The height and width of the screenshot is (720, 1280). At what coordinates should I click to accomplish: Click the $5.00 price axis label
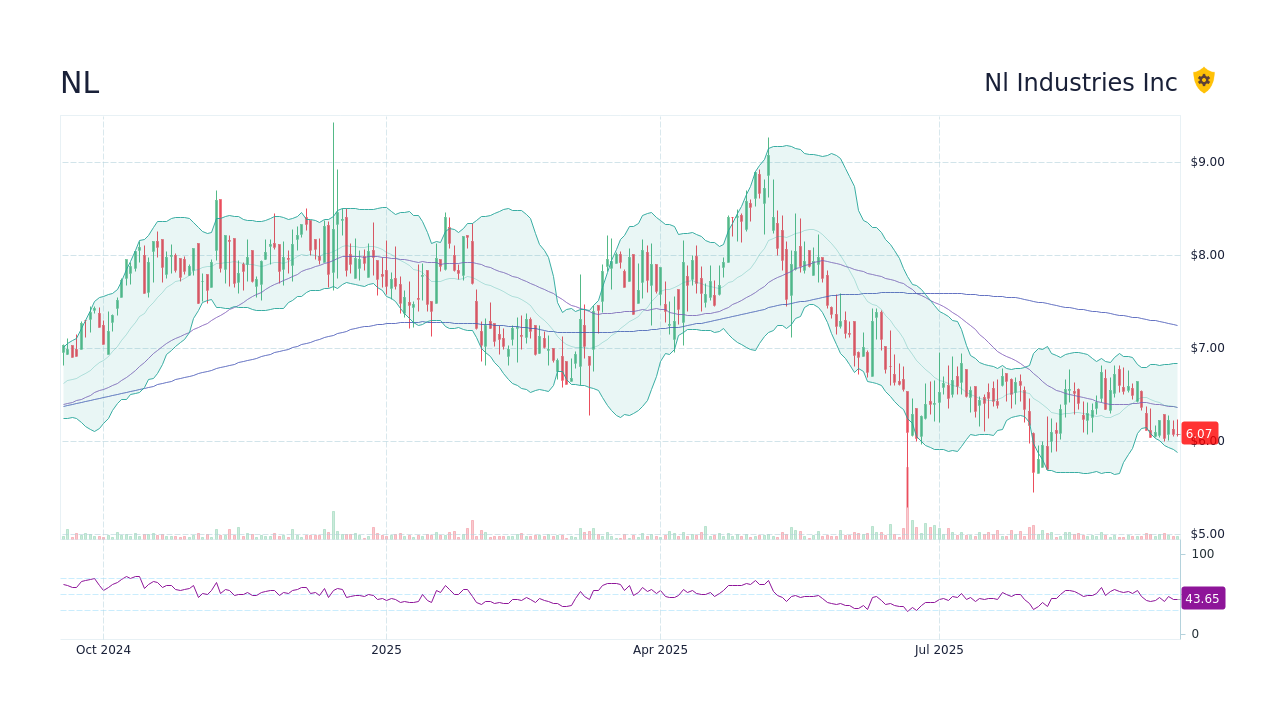(1207, 534)
